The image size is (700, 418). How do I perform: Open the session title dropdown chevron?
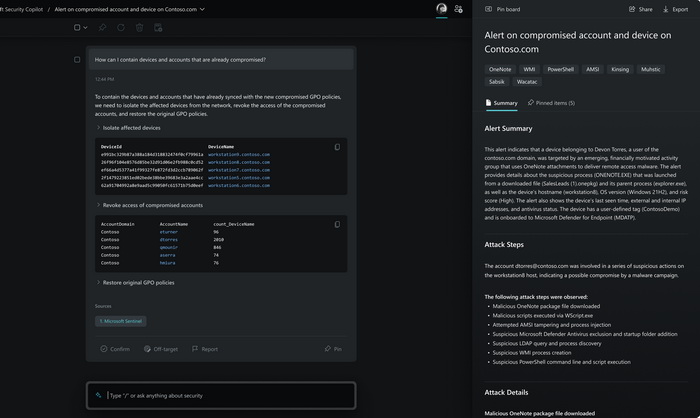(203, 9)
